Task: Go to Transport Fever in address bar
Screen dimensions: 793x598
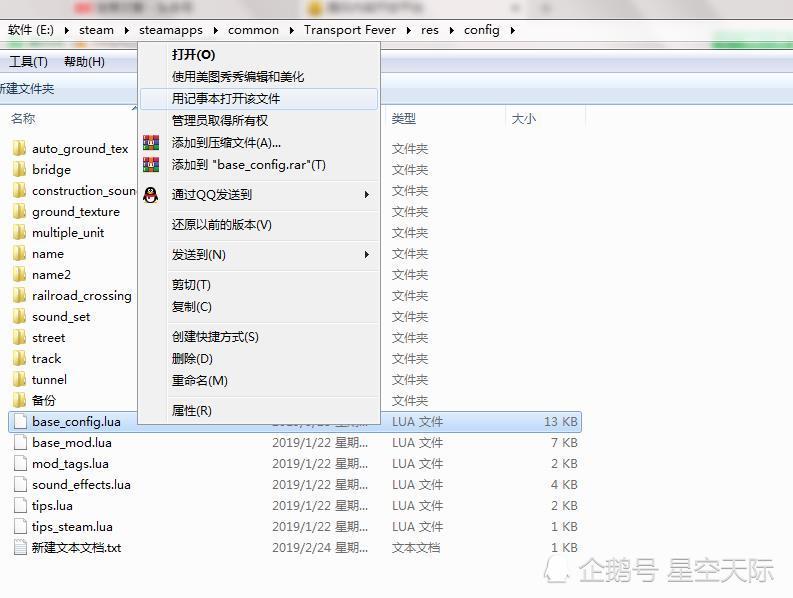Action: pyautogui.click(x=350, y=30)
